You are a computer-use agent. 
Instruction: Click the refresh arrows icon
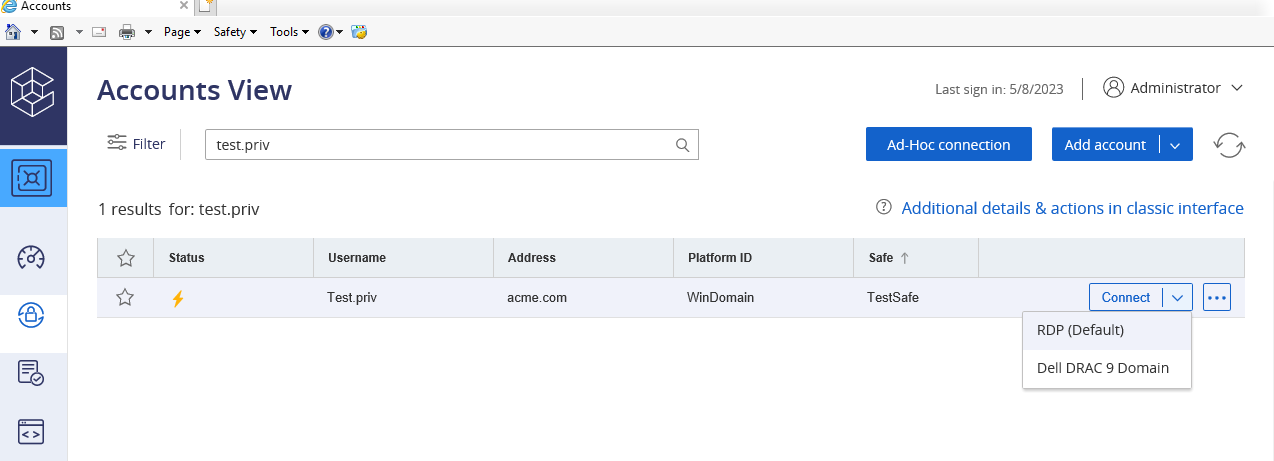coord(1229,144)
